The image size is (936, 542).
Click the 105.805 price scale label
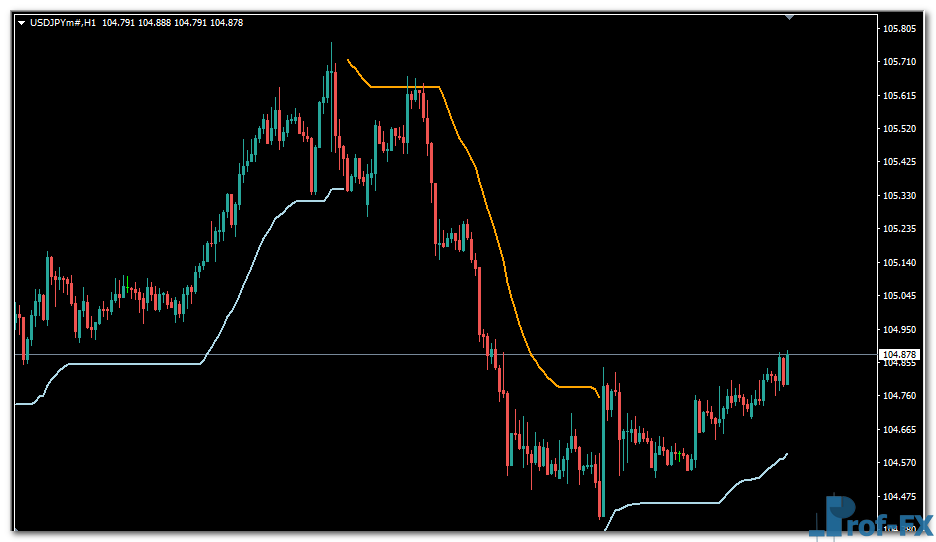pyautogui.click(x=900, y=29)
